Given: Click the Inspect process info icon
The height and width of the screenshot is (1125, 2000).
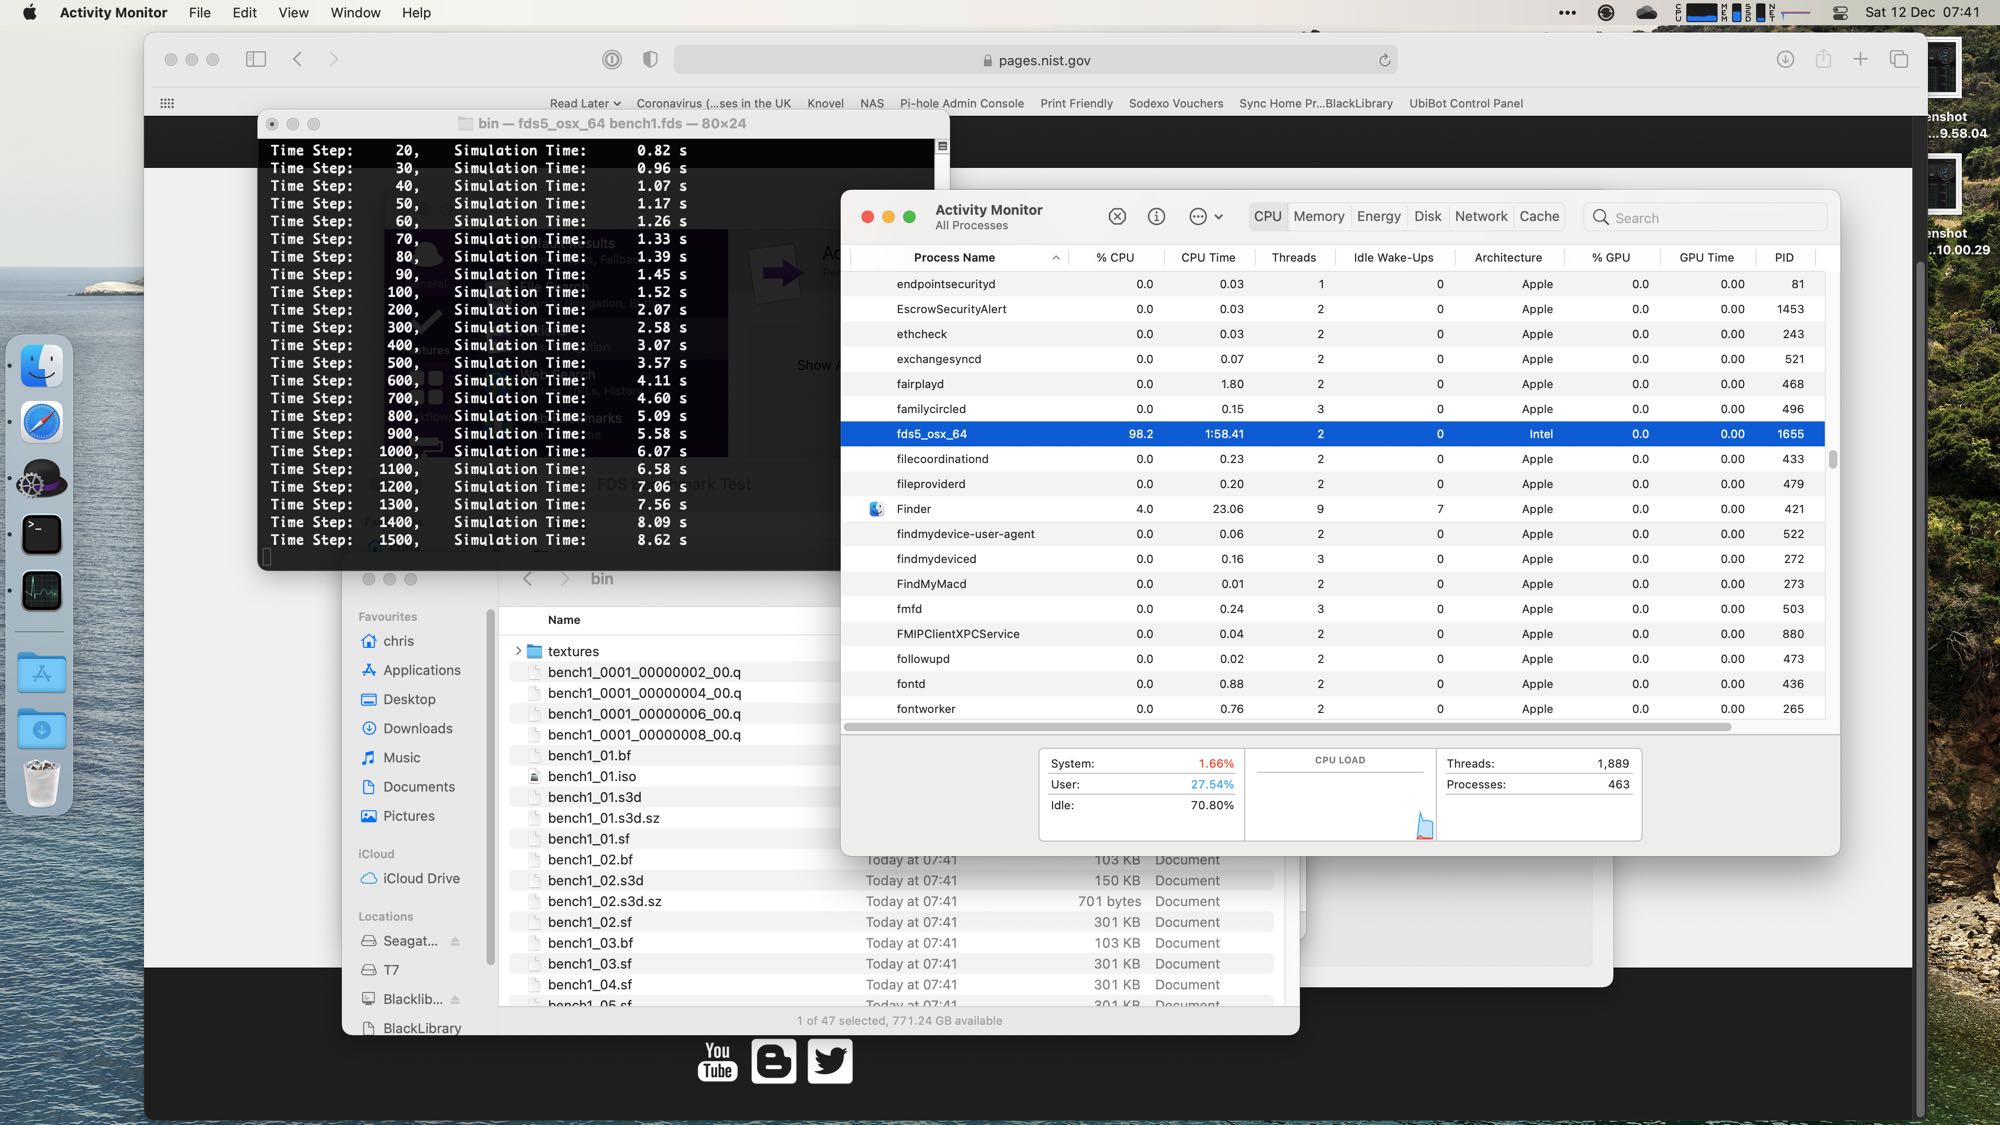Looking at the screenshot, I should tap(1156, 217).
